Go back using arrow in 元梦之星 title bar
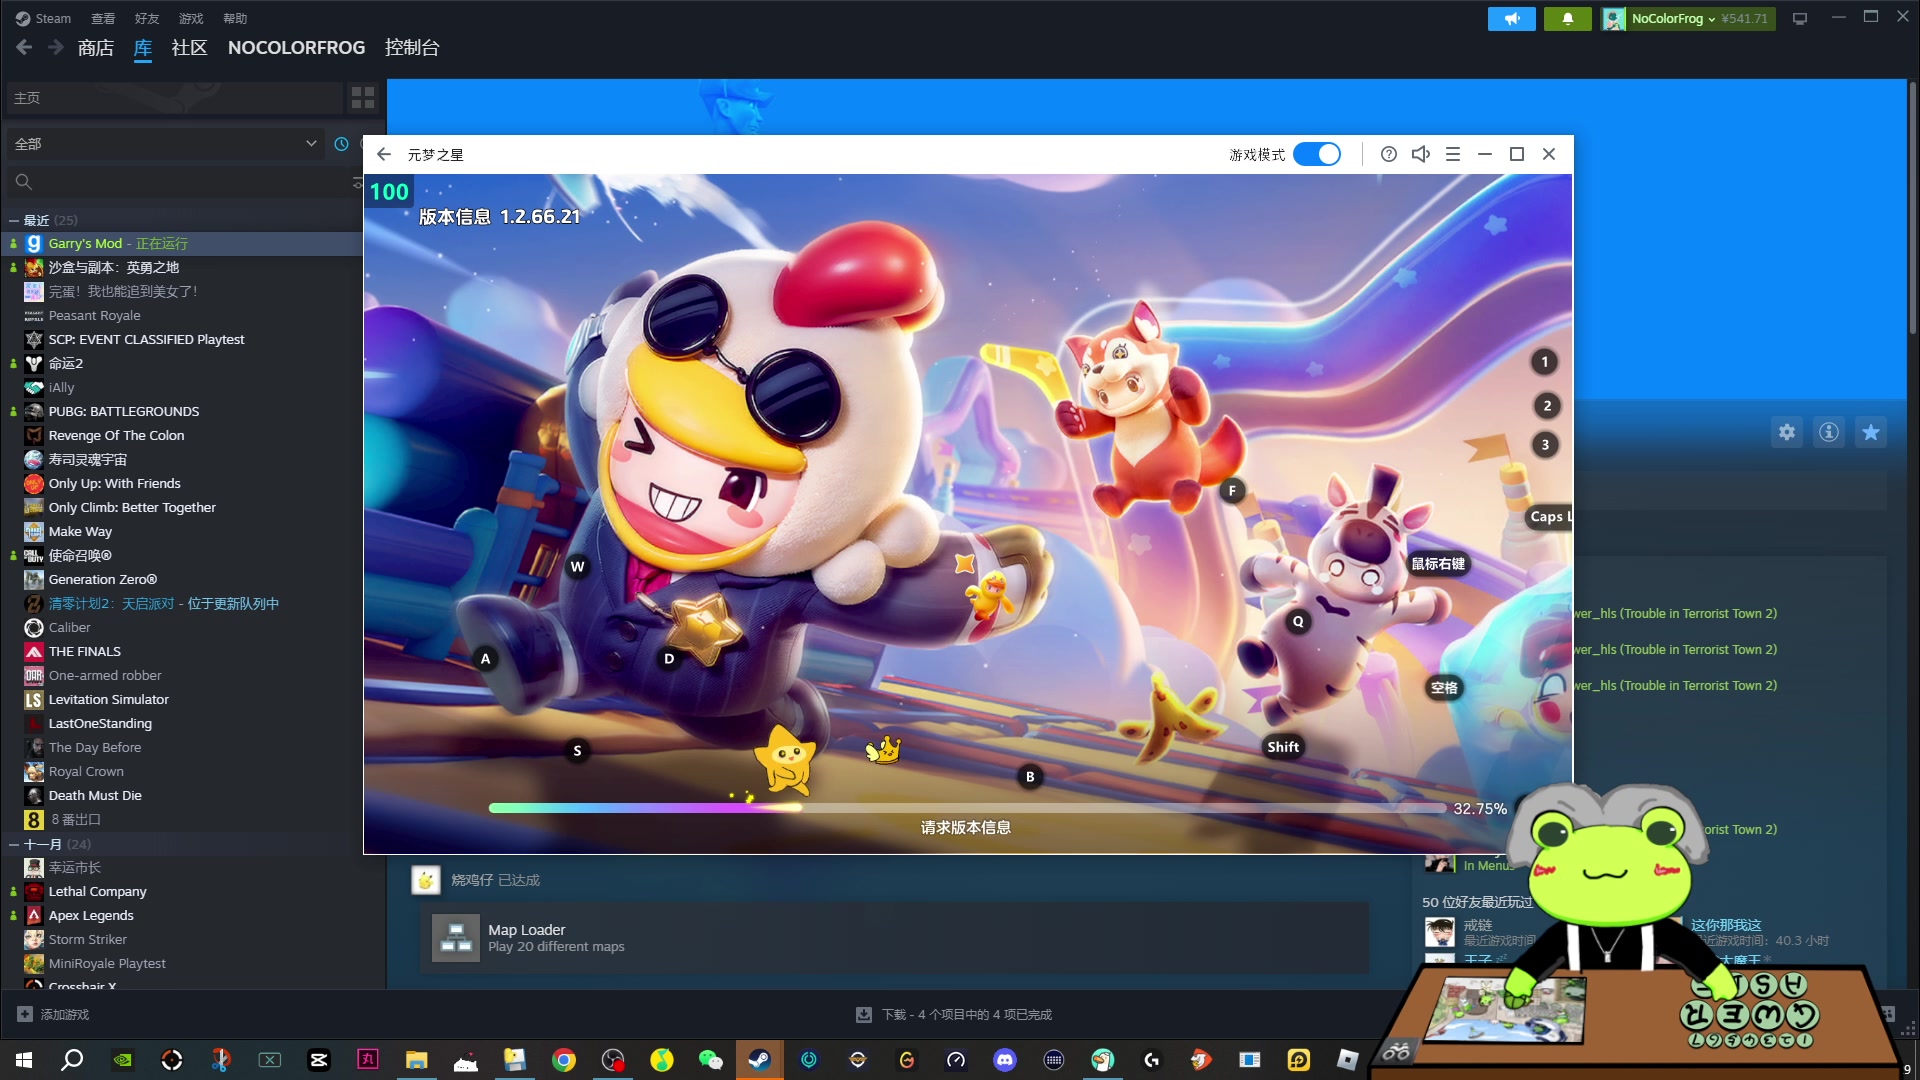The height and width of the screenshot is (1080, 1920). pyautogui.click(x=384, y=154)
